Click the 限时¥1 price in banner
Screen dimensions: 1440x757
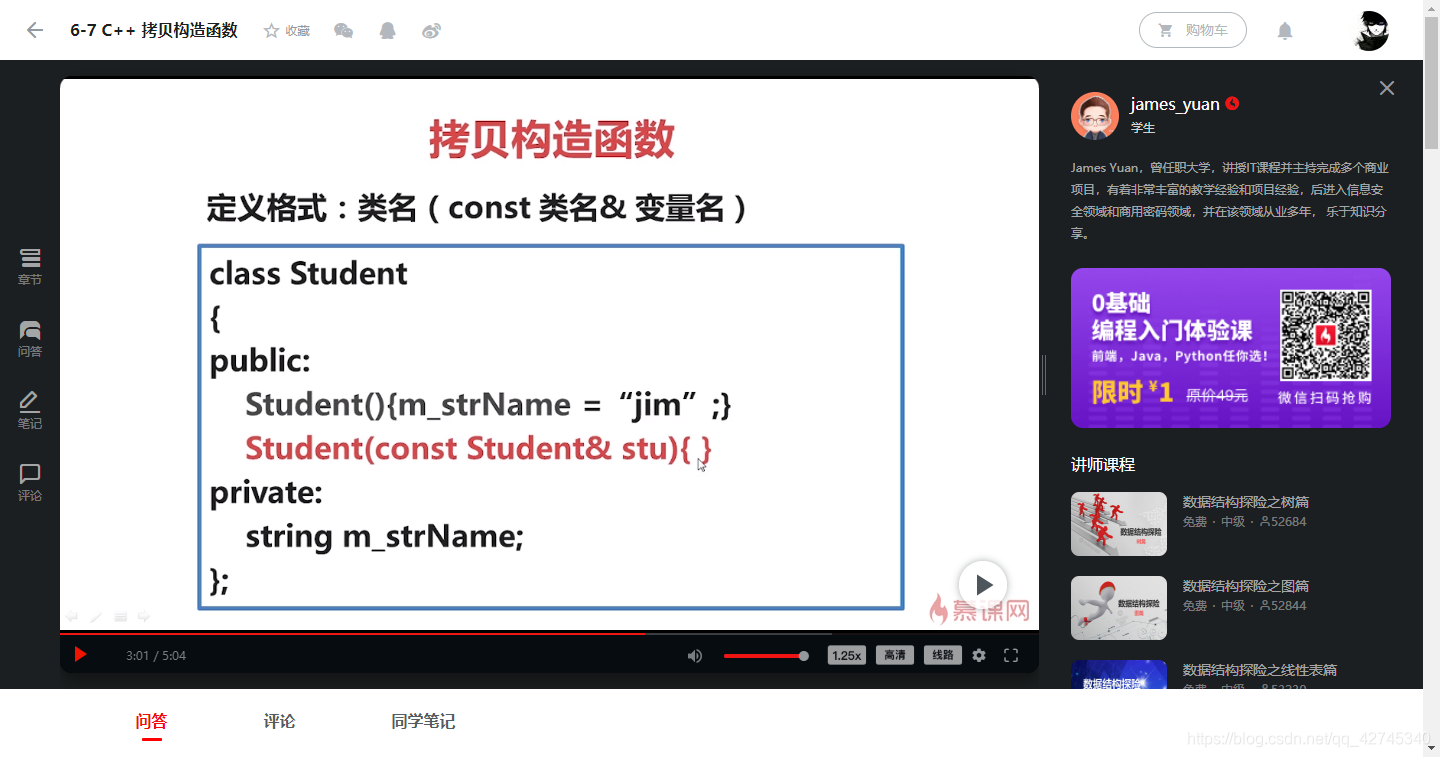pos(1132,392)
